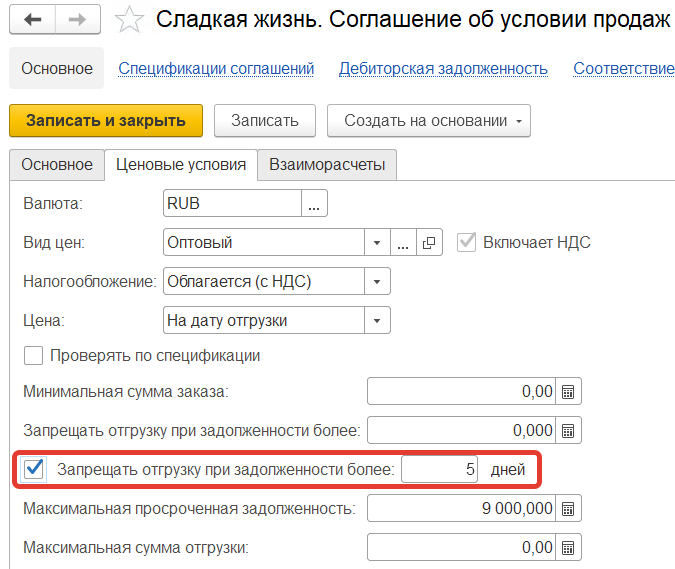Screen dimensions: 675x569
Task: Open calculator for Запрещать отгрузку debt amount
Action: (569, 431)
